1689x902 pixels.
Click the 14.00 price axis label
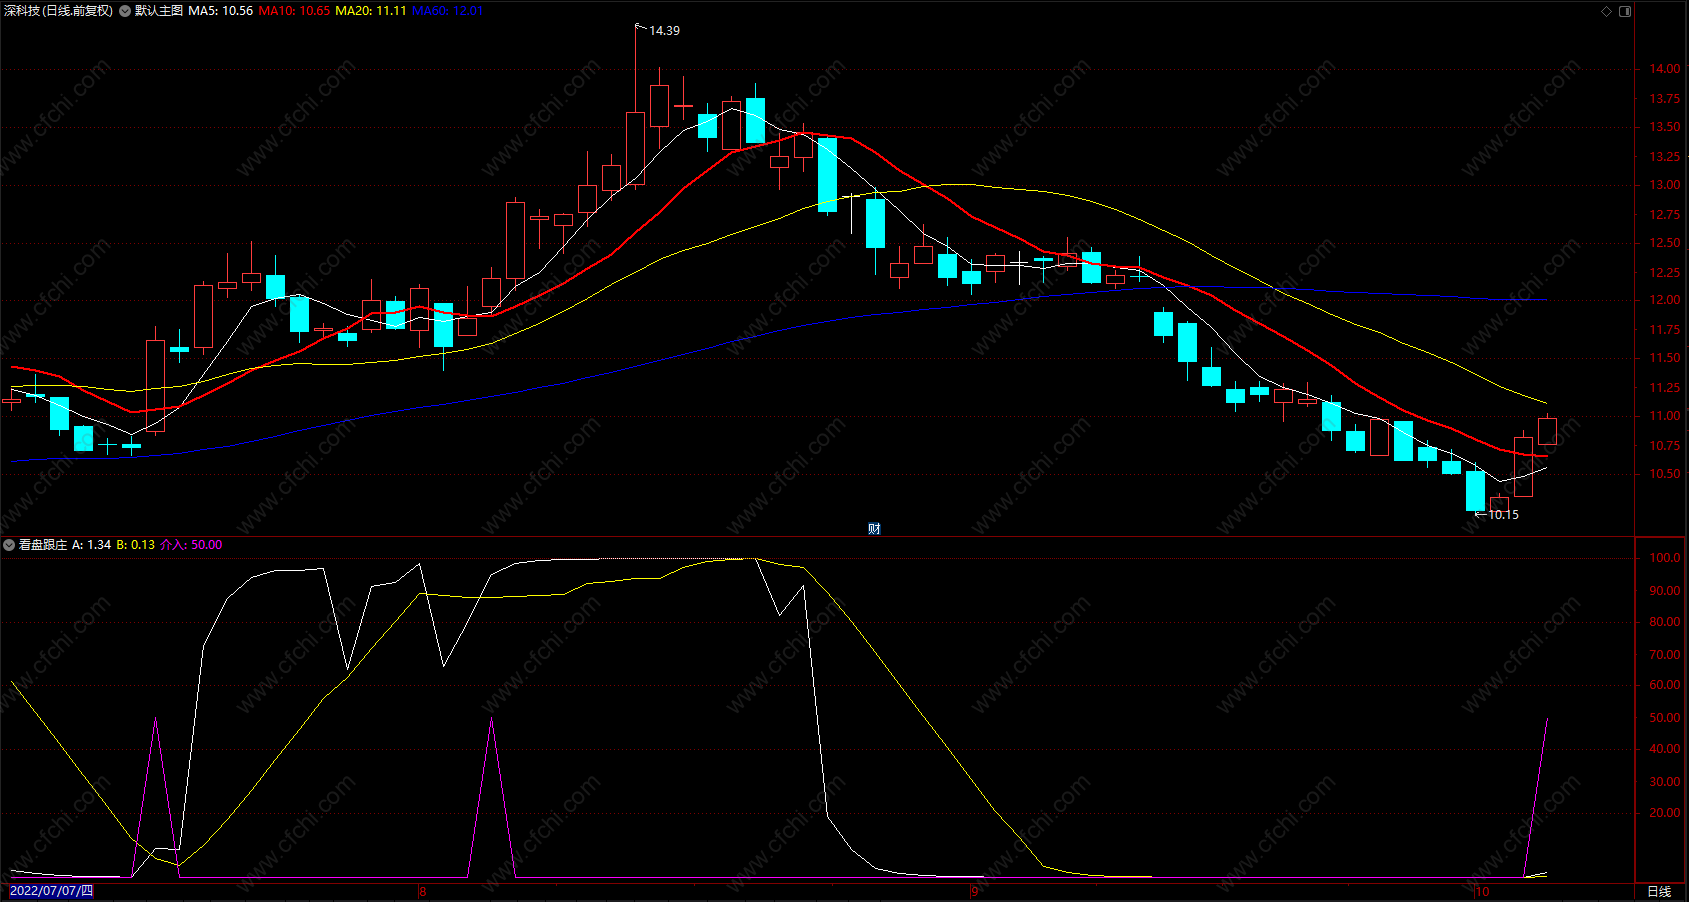pyautogui.click(x=1665, y=69)
